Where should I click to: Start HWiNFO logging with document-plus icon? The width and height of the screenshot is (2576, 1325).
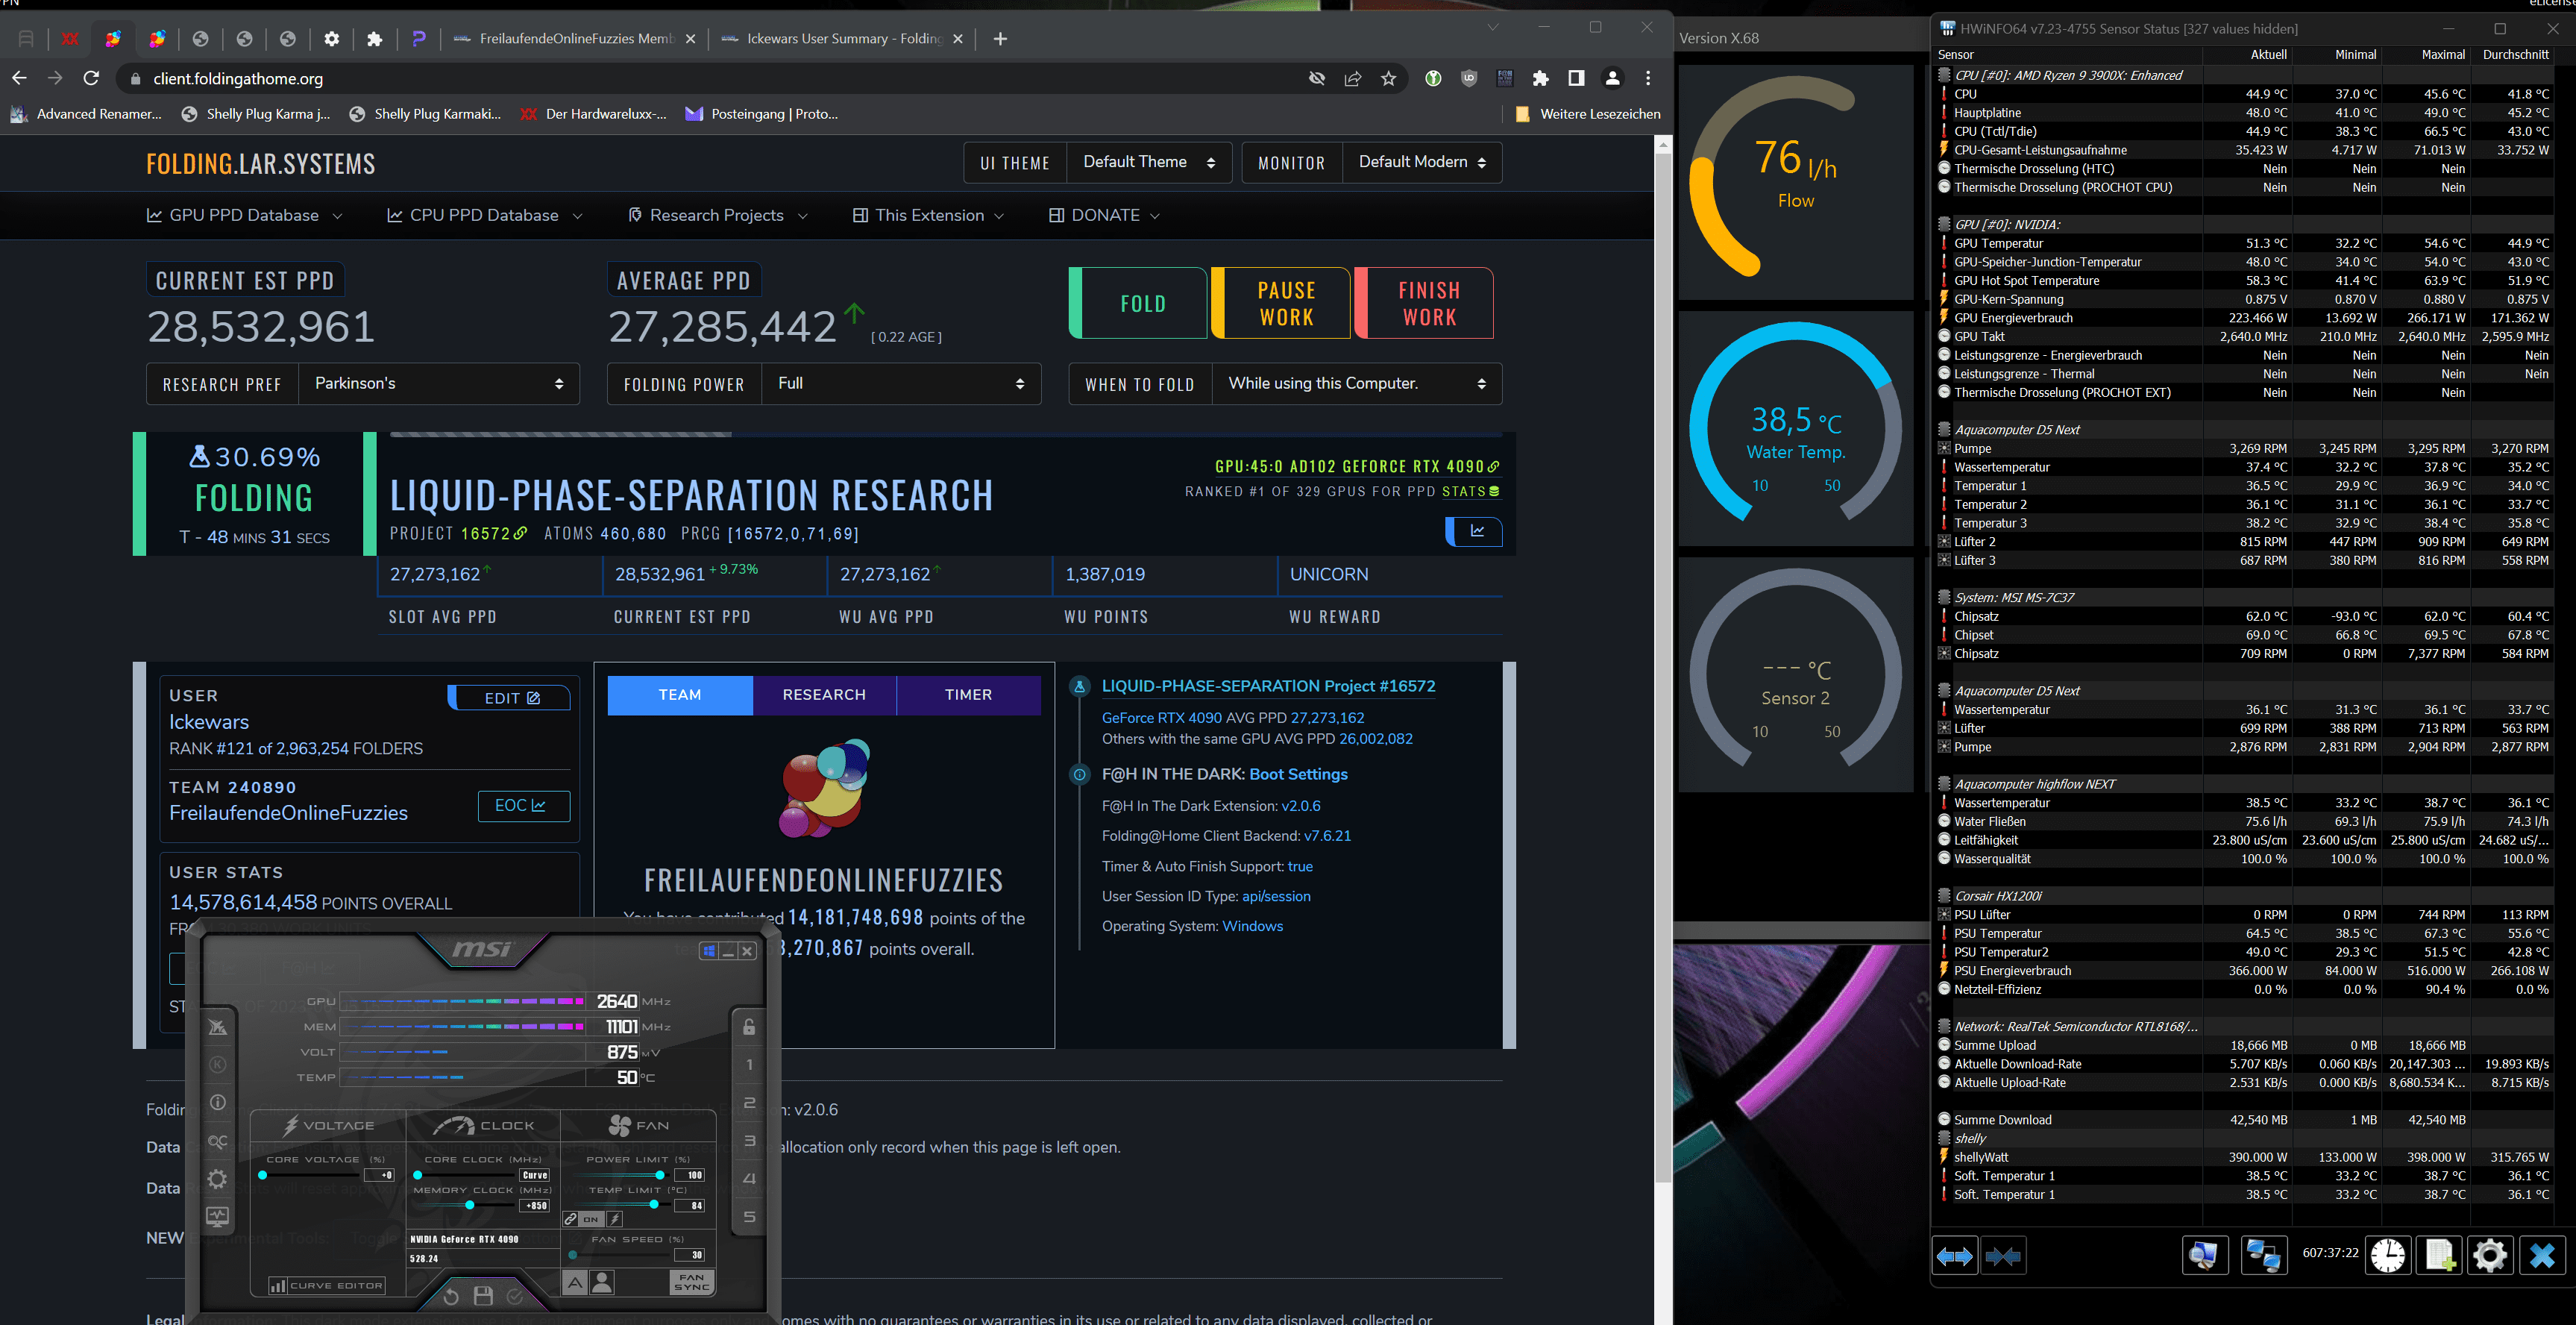point(2439,1256)
